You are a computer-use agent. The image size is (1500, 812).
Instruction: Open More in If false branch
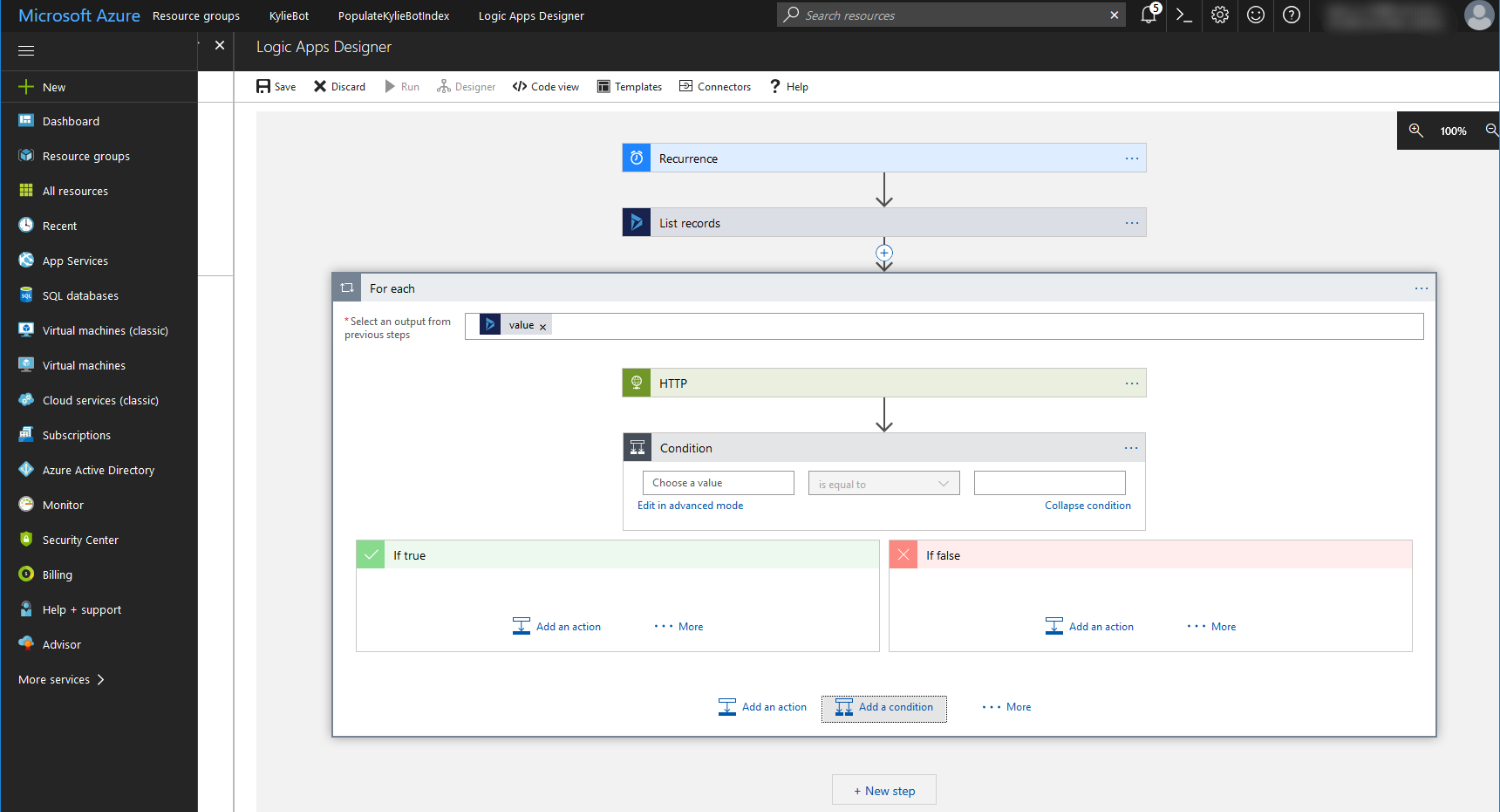1212,627
